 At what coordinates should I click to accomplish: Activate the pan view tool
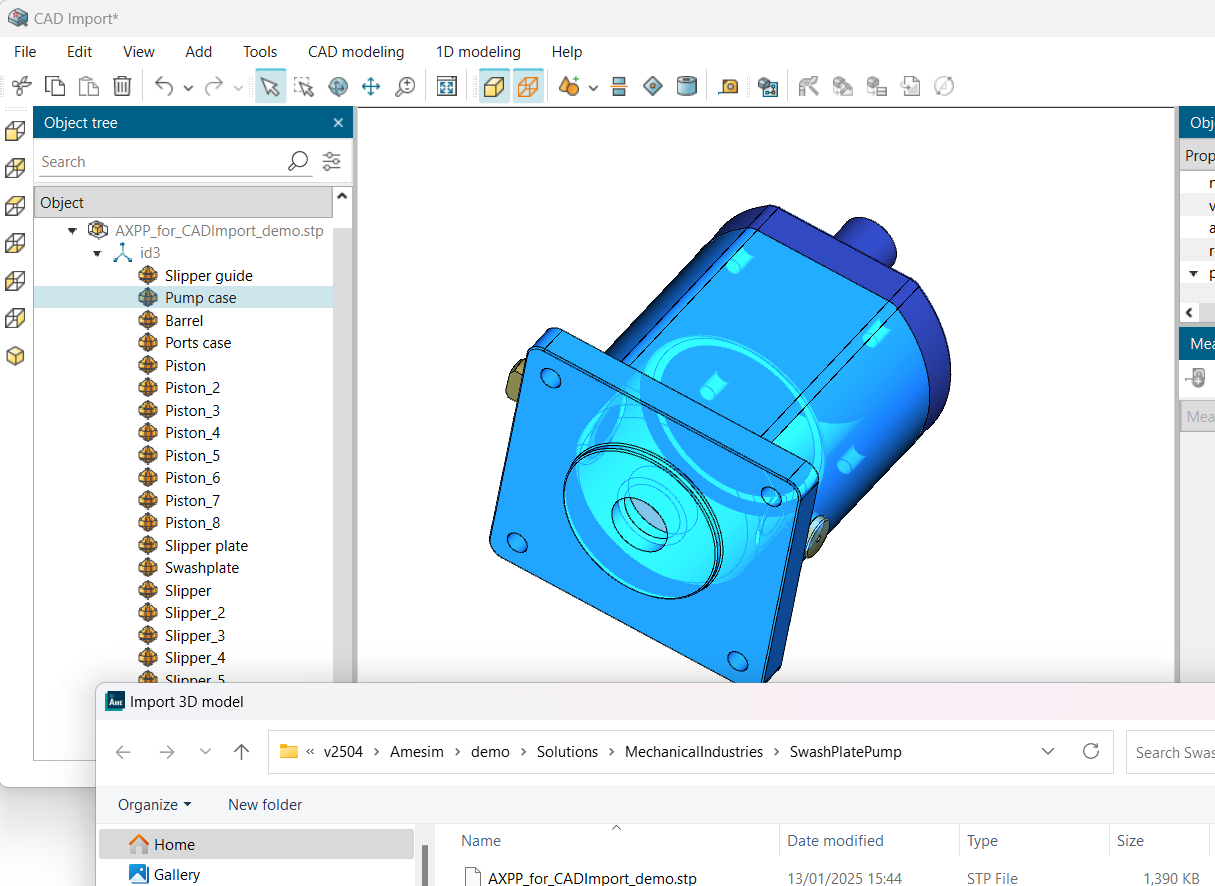click(x=371, y=87)
